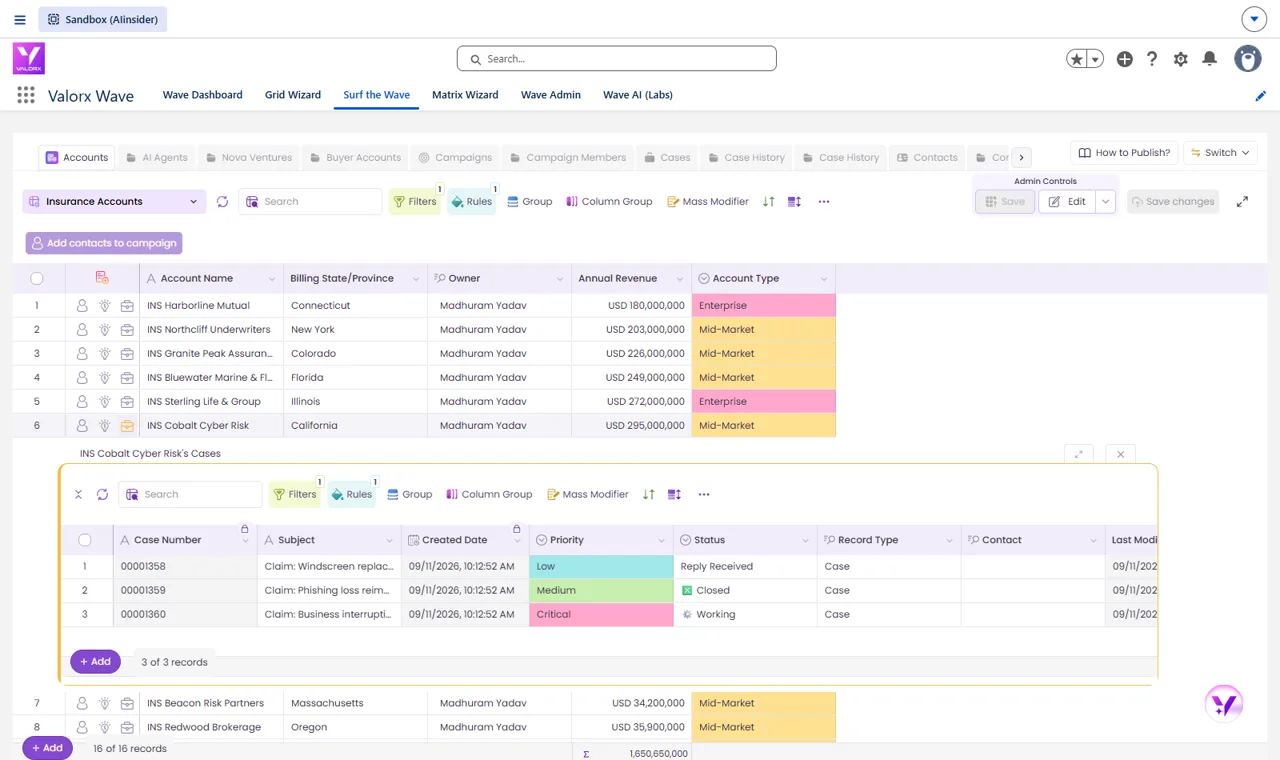Refresh the Insurance Accounts grid
Screen dimensions: 1280x760
click(222, 202)
